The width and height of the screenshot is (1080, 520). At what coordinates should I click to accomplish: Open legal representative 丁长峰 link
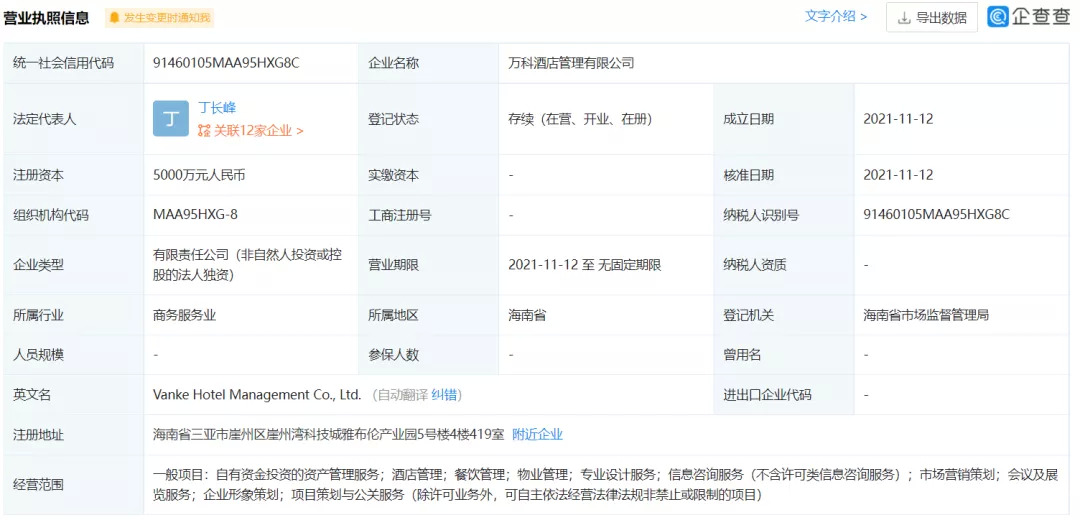(x=217, y=107)
